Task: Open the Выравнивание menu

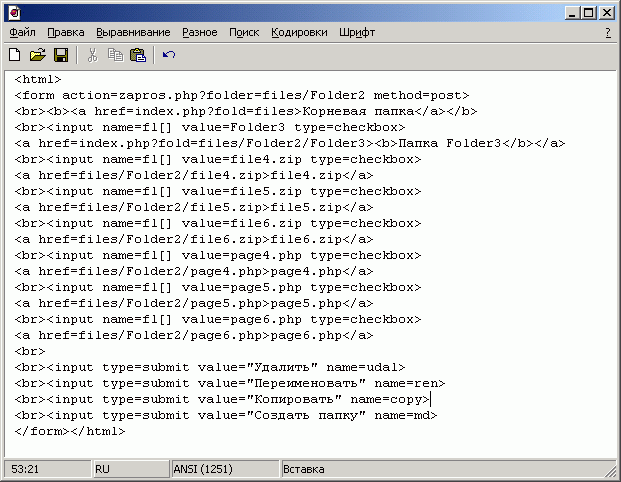Action: point(133,32)
